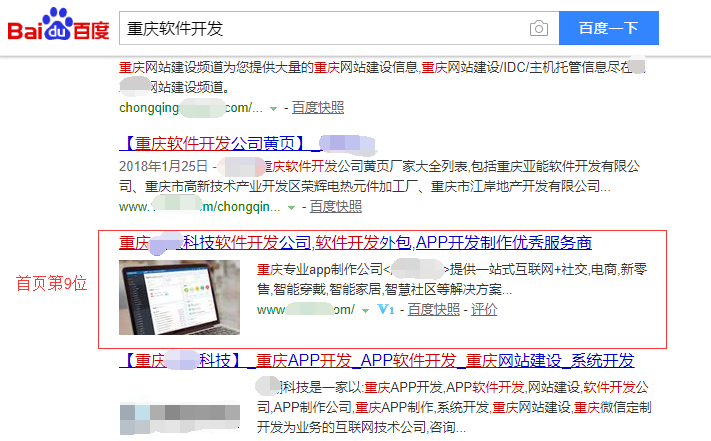
Task: Click snippet text 重庆专业app制作公司
Action: pyautogui.click(x=320, y=270)
